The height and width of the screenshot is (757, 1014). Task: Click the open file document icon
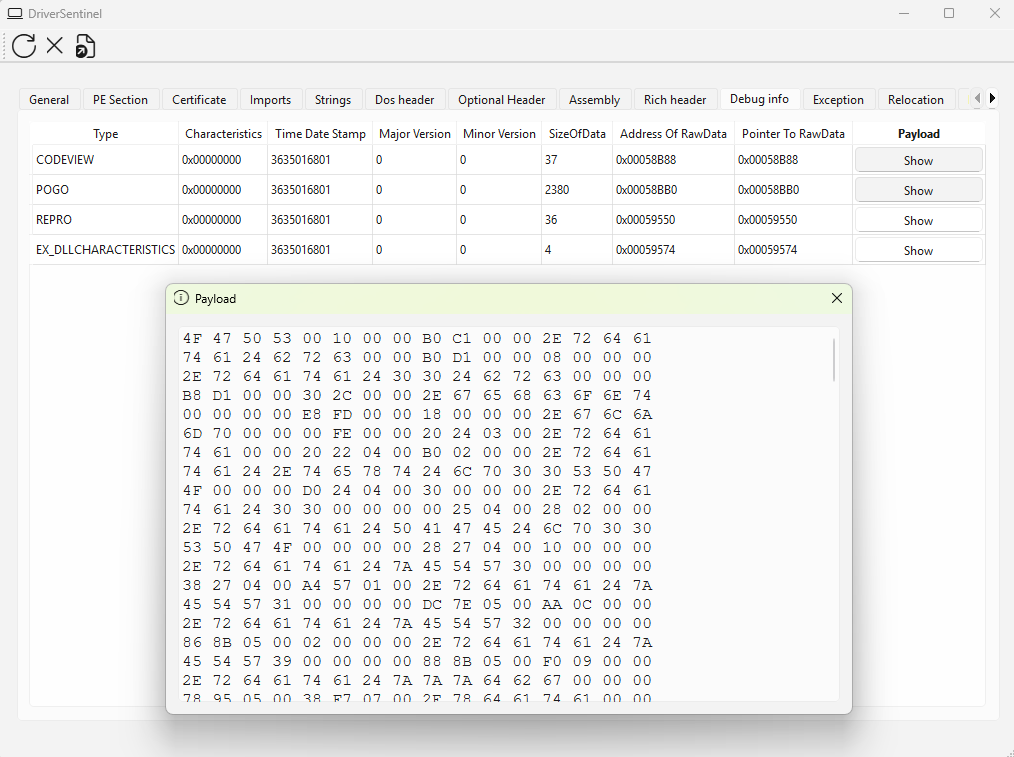(85, 46)
